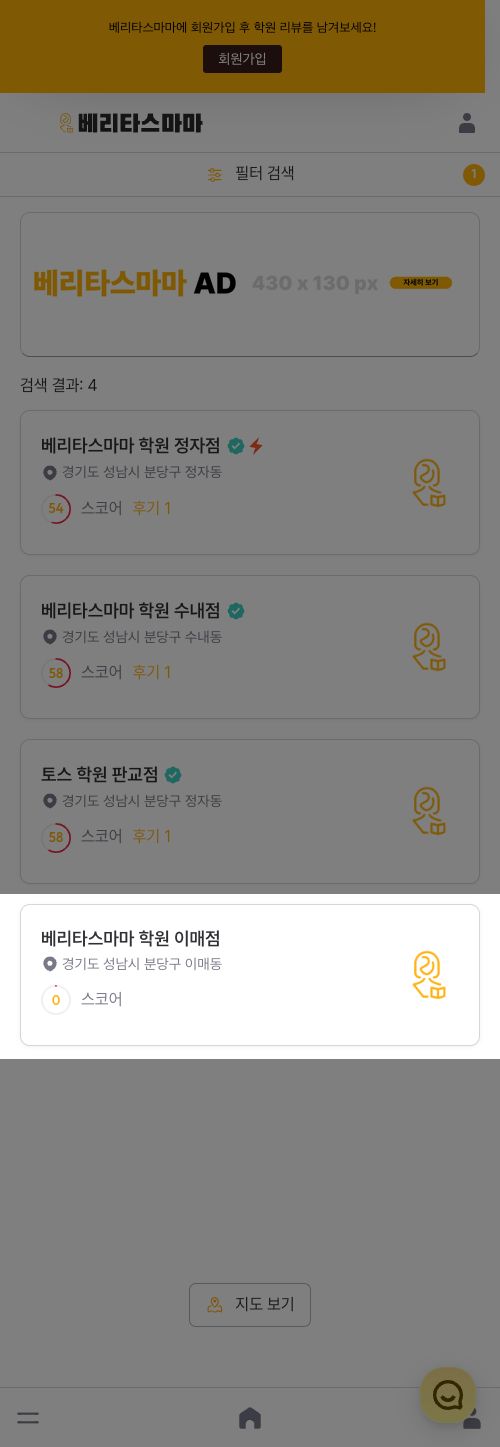Click the score 58 circle on 판교점
The image size is (500, 1447).
tap(56, 837)
